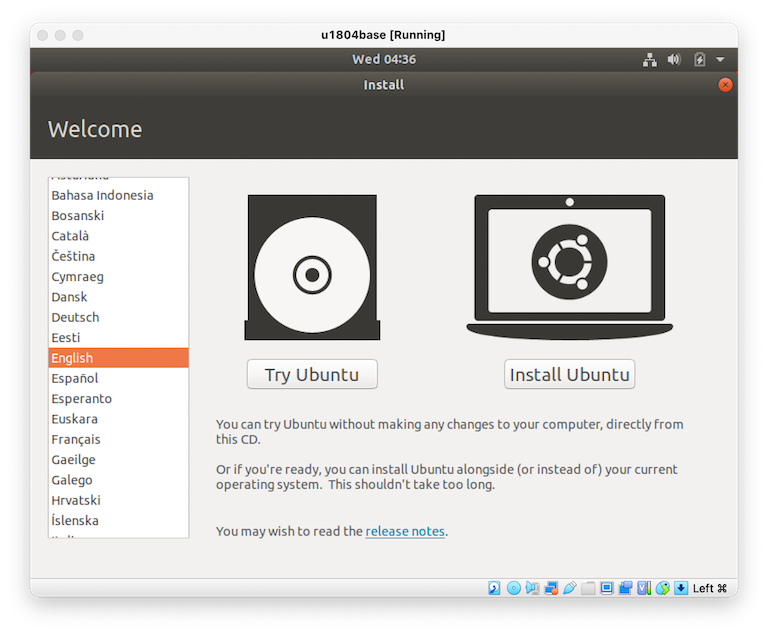This screenshot has height=634, width=768.
Task: Click the 'Left ⌘' host key indicator
Action: click(709, 588)
